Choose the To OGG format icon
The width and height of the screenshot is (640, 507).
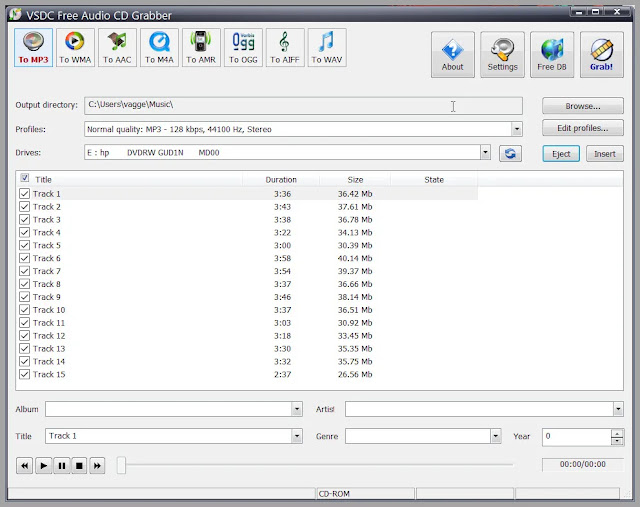tap(243, 47)
